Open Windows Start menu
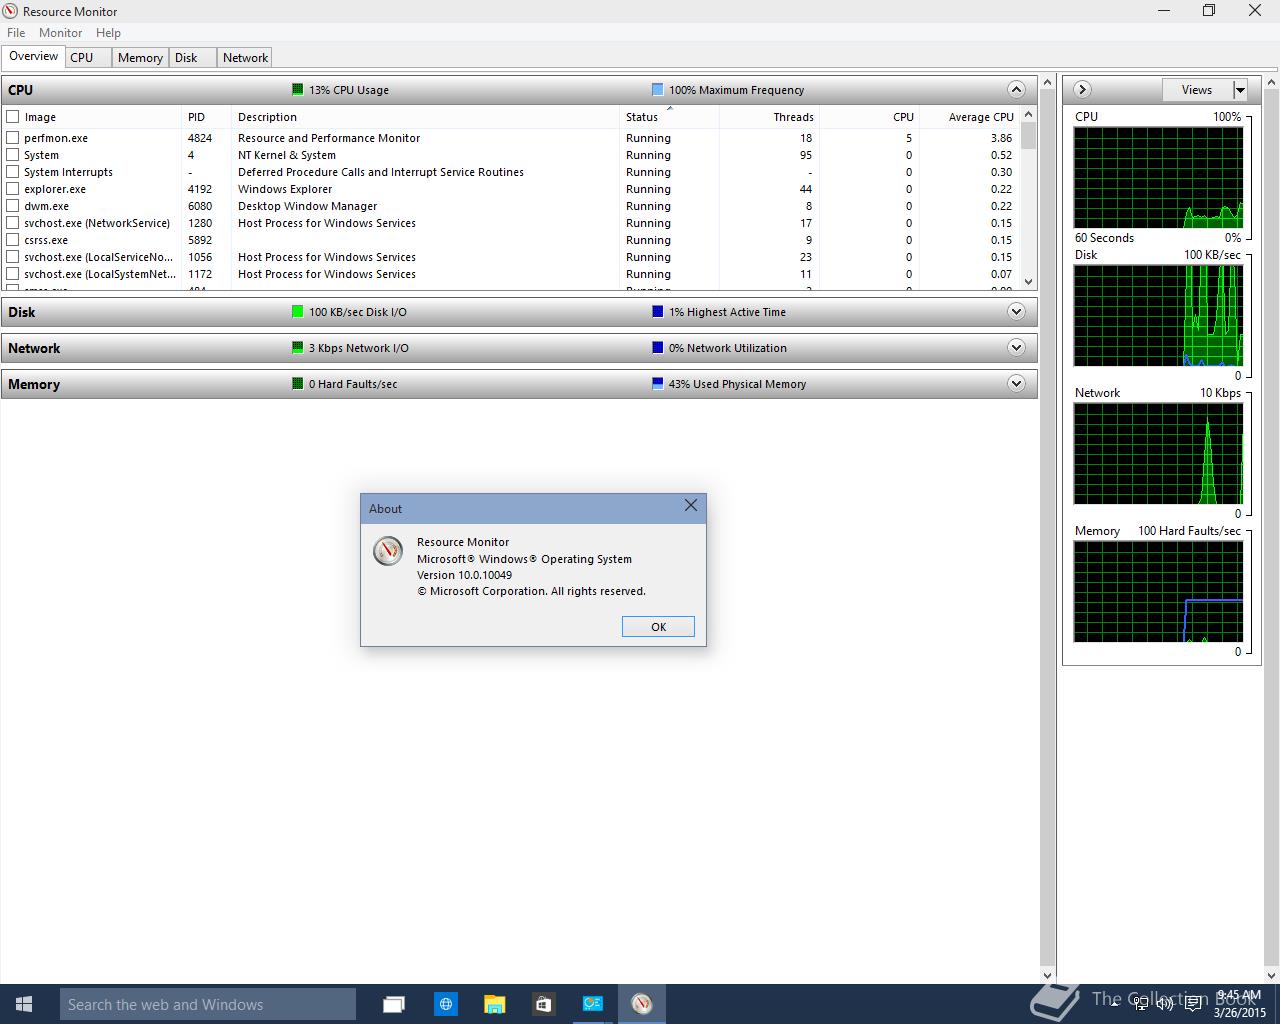This screenshot has height=1024, width=1280. [x=24, y=1004]
